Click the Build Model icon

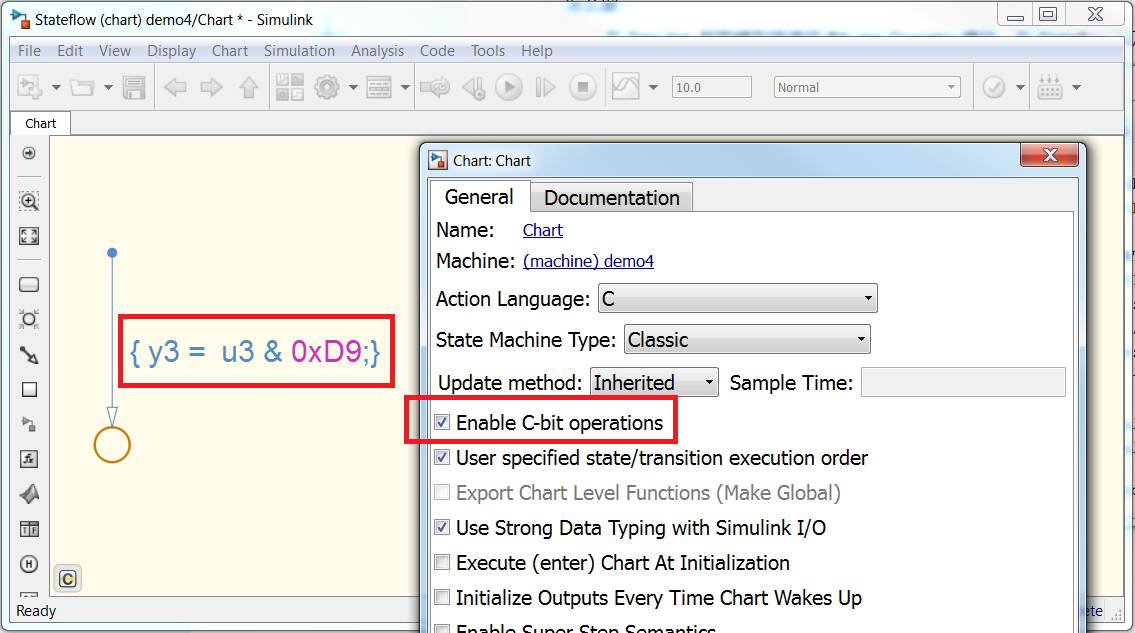[x=1050, y=88]
